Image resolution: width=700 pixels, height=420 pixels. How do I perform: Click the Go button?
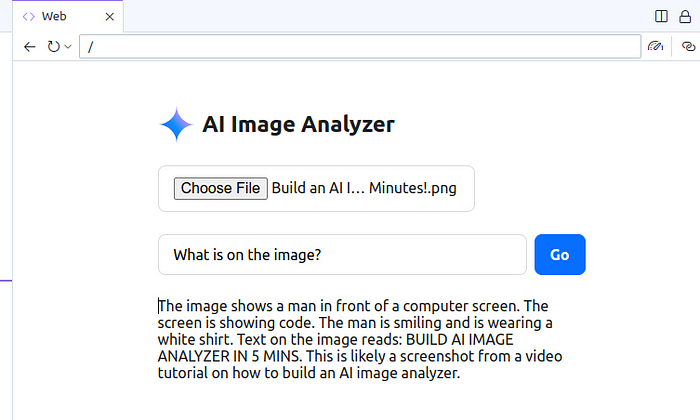(560, 254)
